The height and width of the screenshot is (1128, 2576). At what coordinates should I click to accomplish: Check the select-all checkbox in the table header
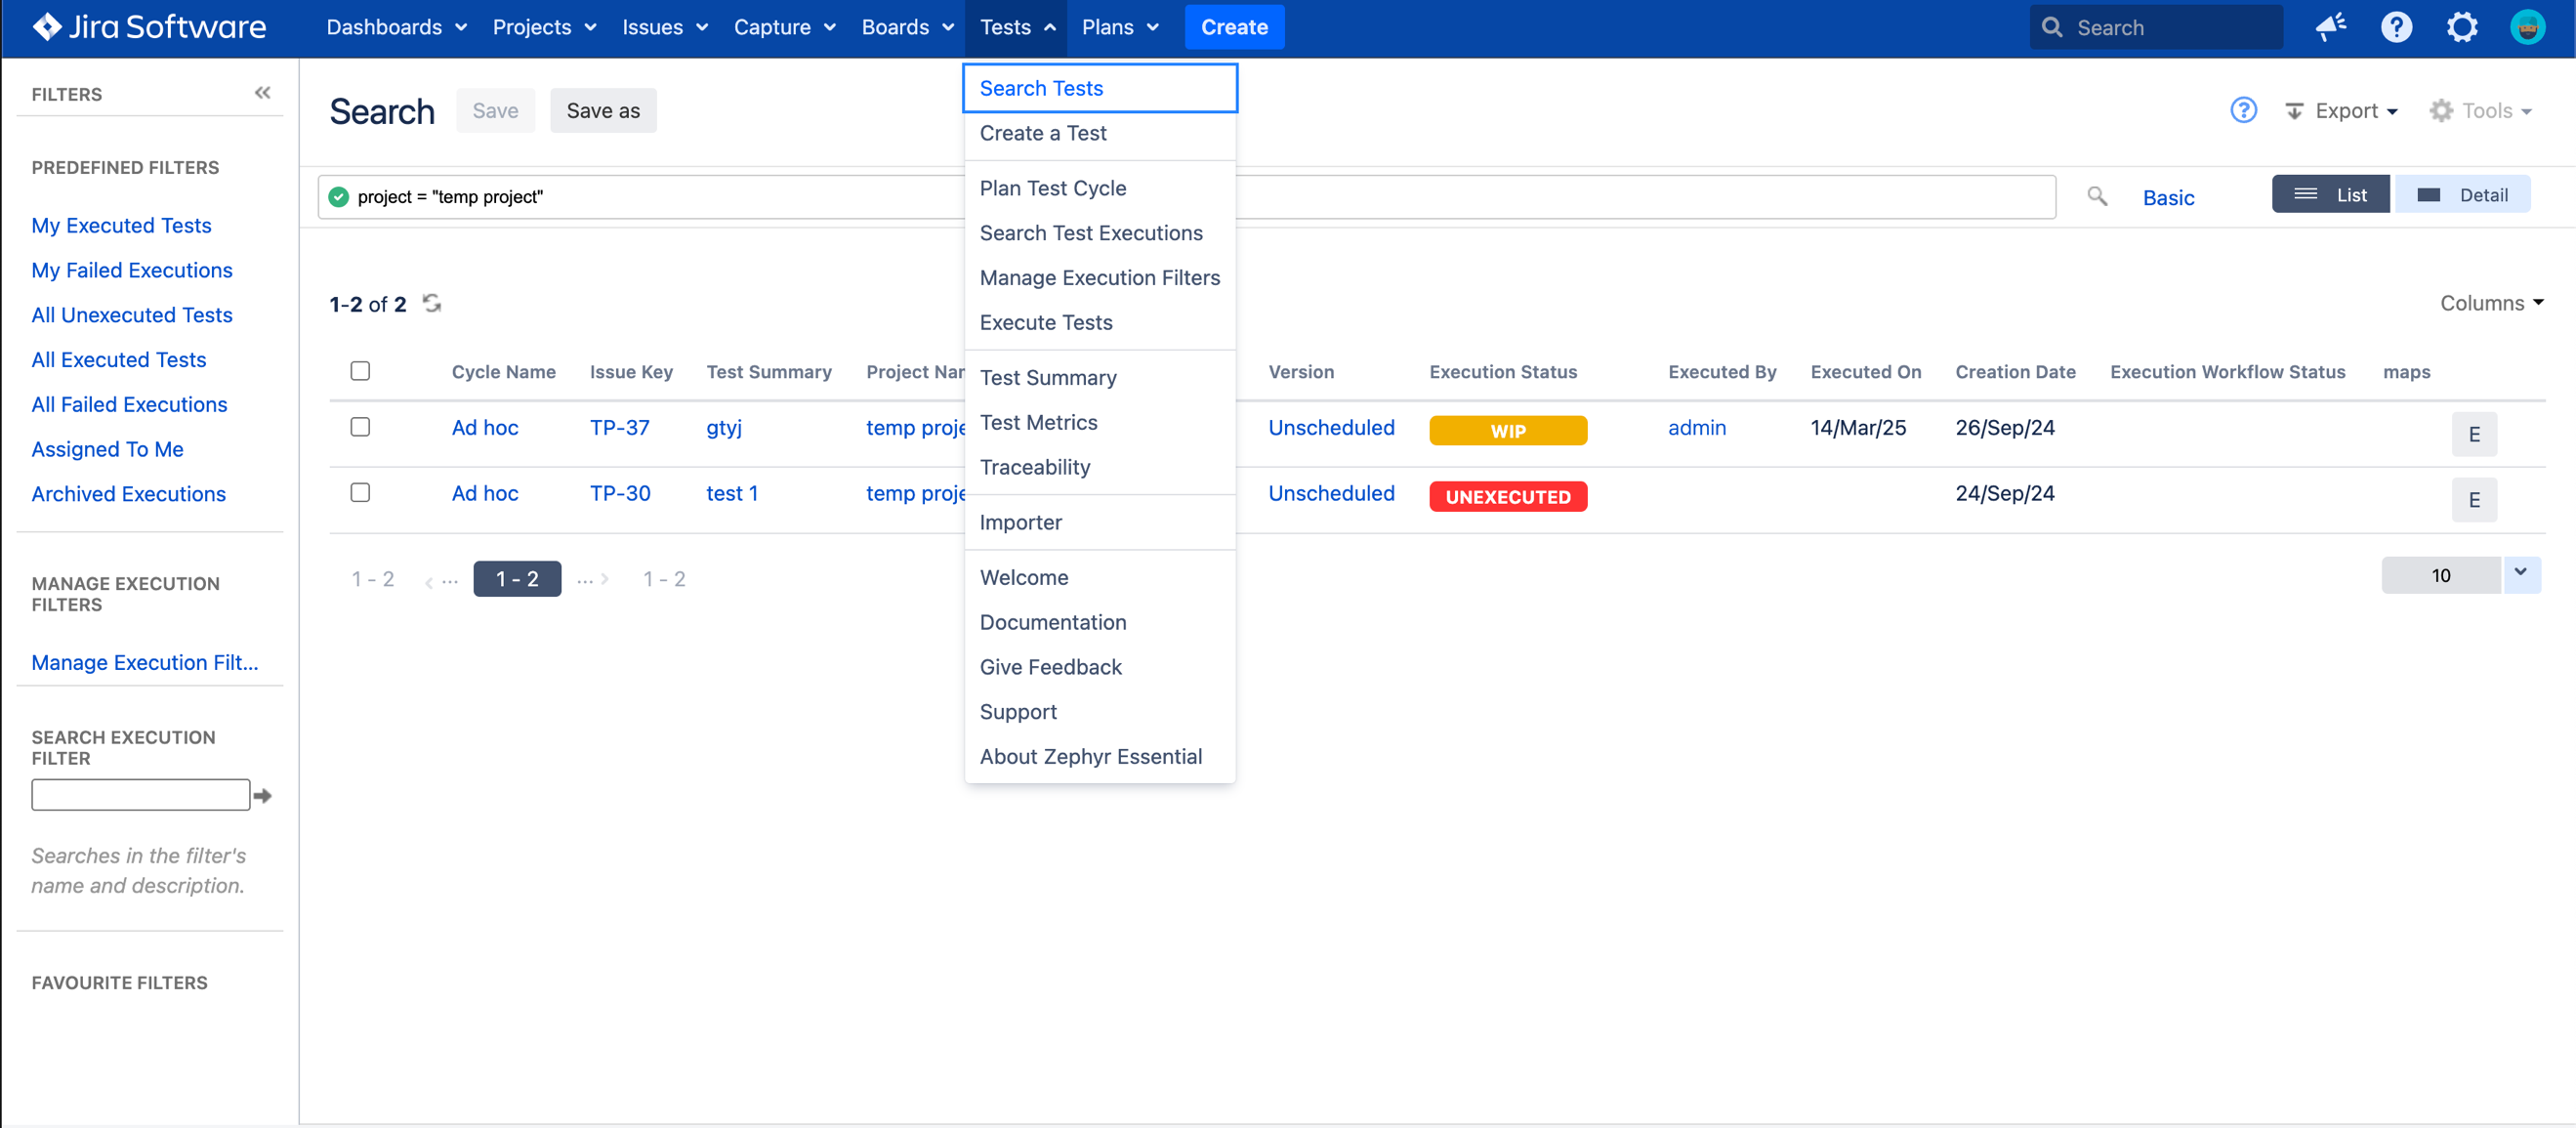pyautogui.click(x=361, y=370)
